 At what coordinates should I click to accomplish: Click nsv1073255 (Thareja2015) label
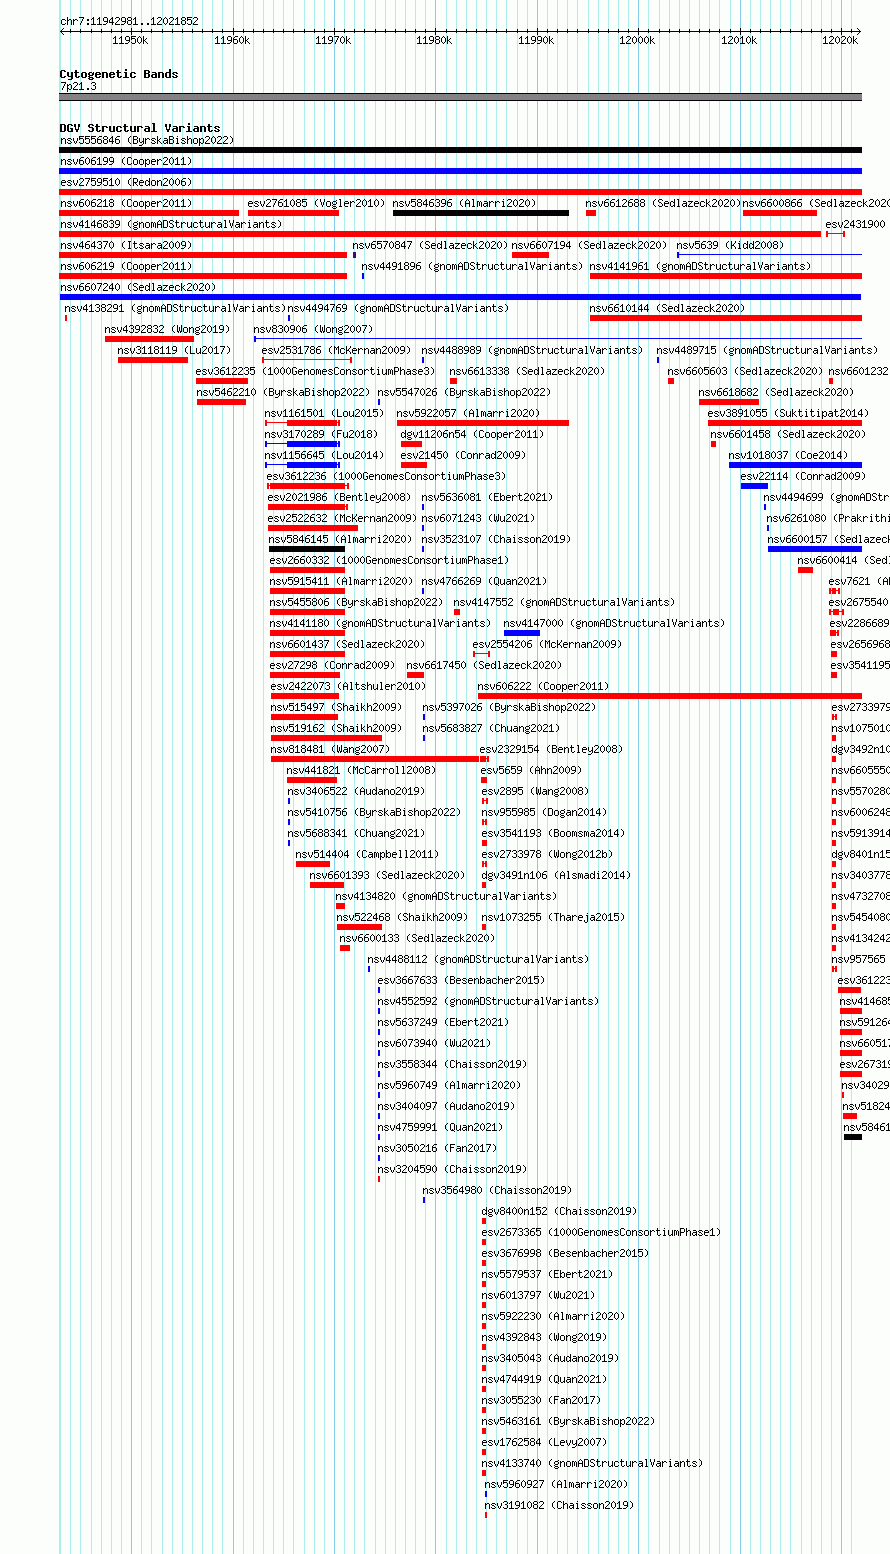click(553, 918)
